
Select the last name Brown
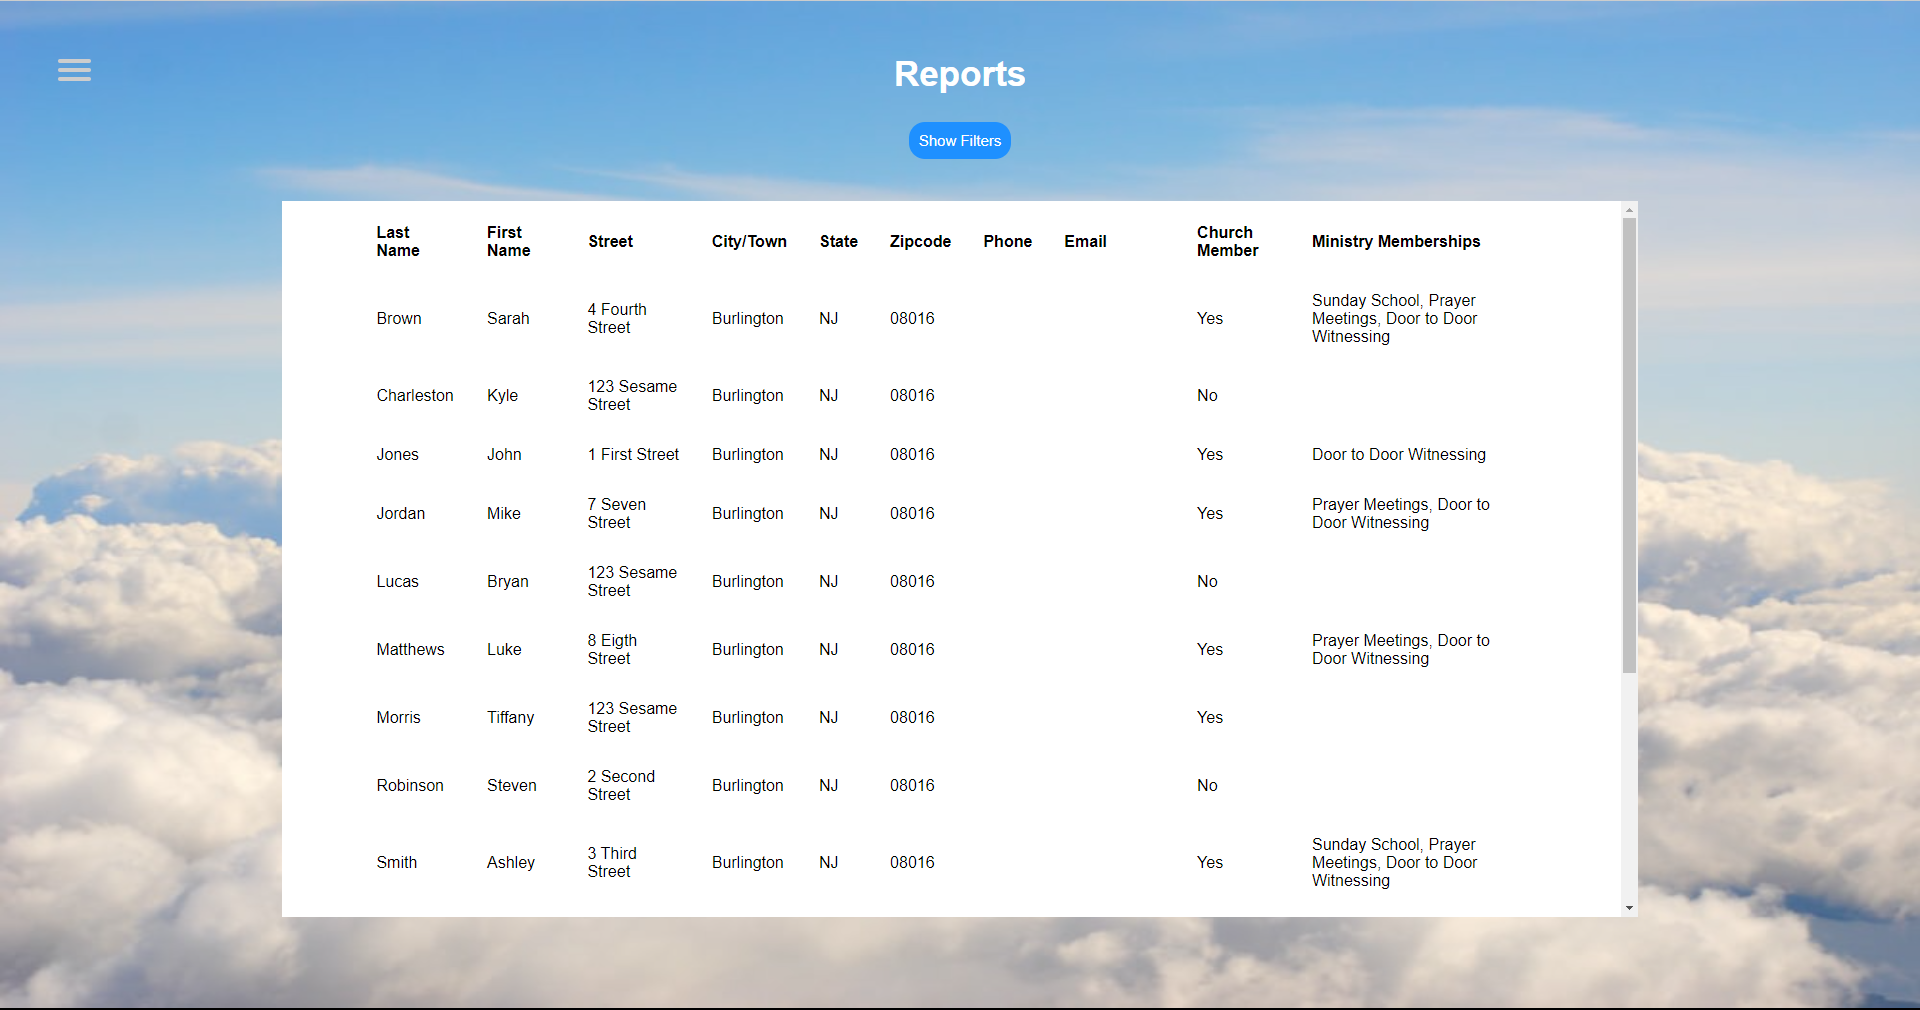pyautogui.click(x=399, y=318)
